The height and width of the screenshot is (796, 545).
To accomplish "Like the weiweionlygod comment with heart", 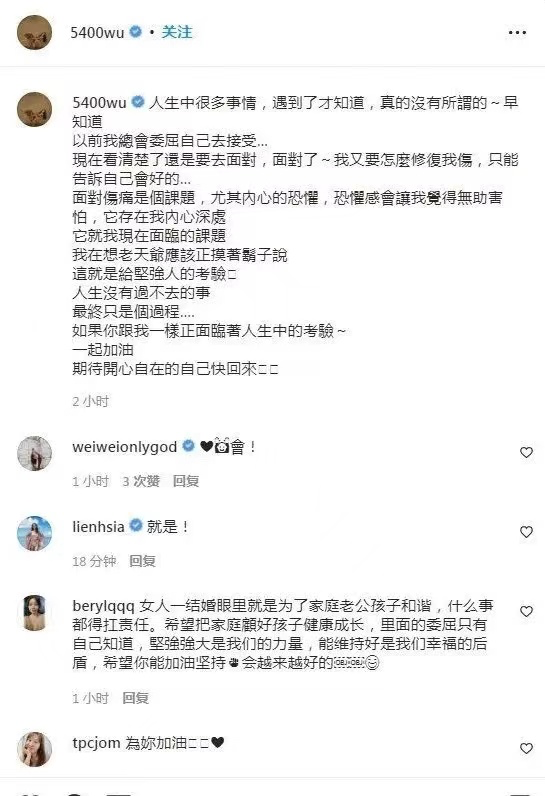I will pyautogui.click(x=526, y=452).
